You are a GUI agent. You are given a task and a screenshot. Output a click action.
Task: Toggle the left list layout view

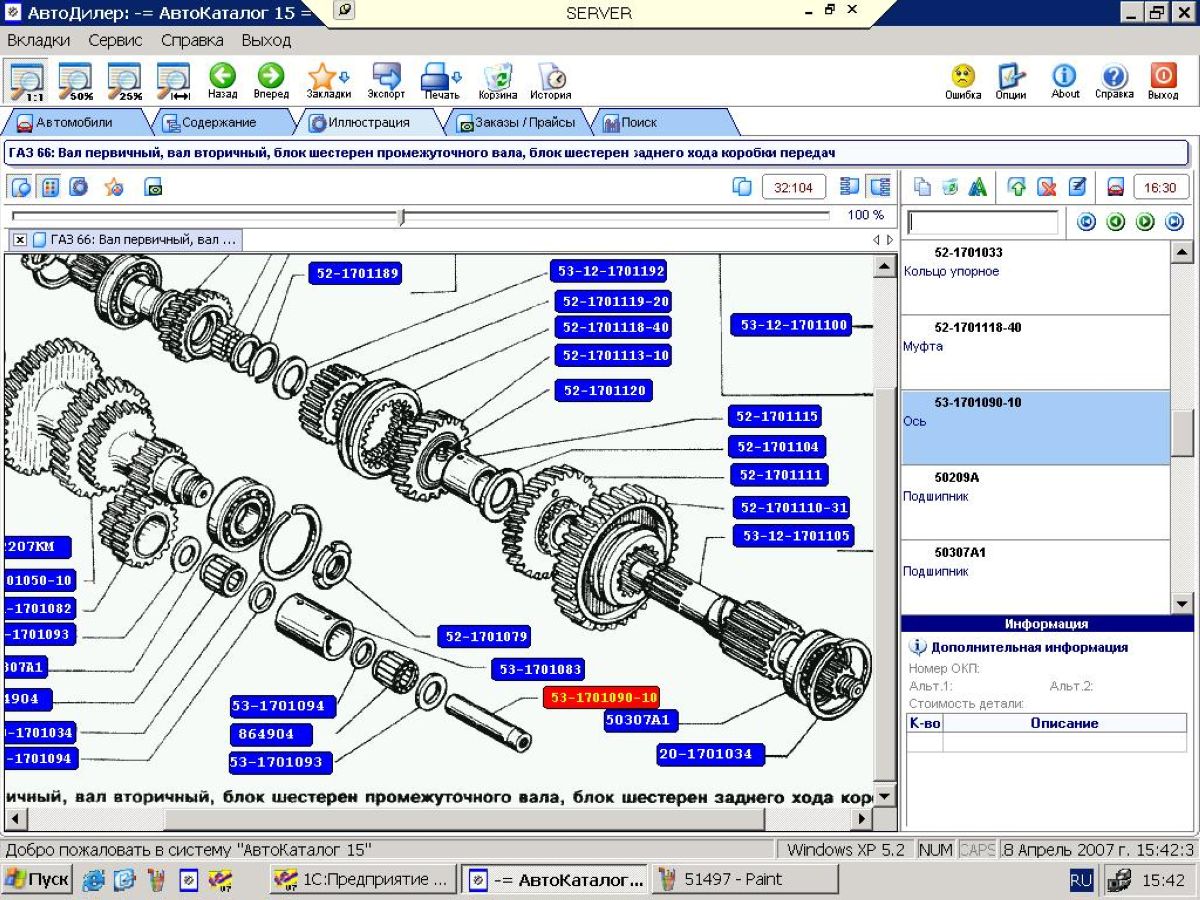tap(850, 187)
